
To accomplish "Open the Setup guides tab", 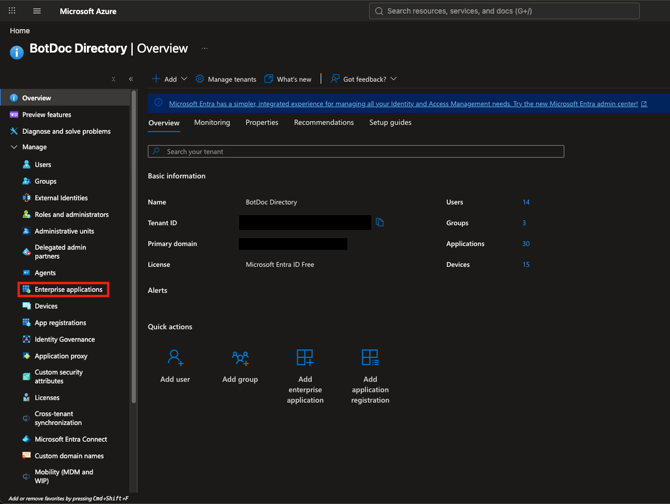I will click(390, 123).
